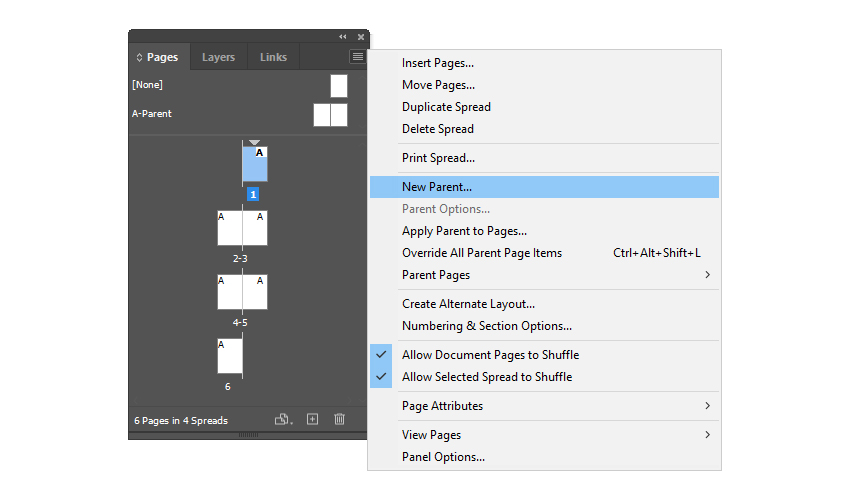Viewport: 850px width, 500px height.
Task: Select the 4-5 spread thumbnail
Action: (242, 292)
